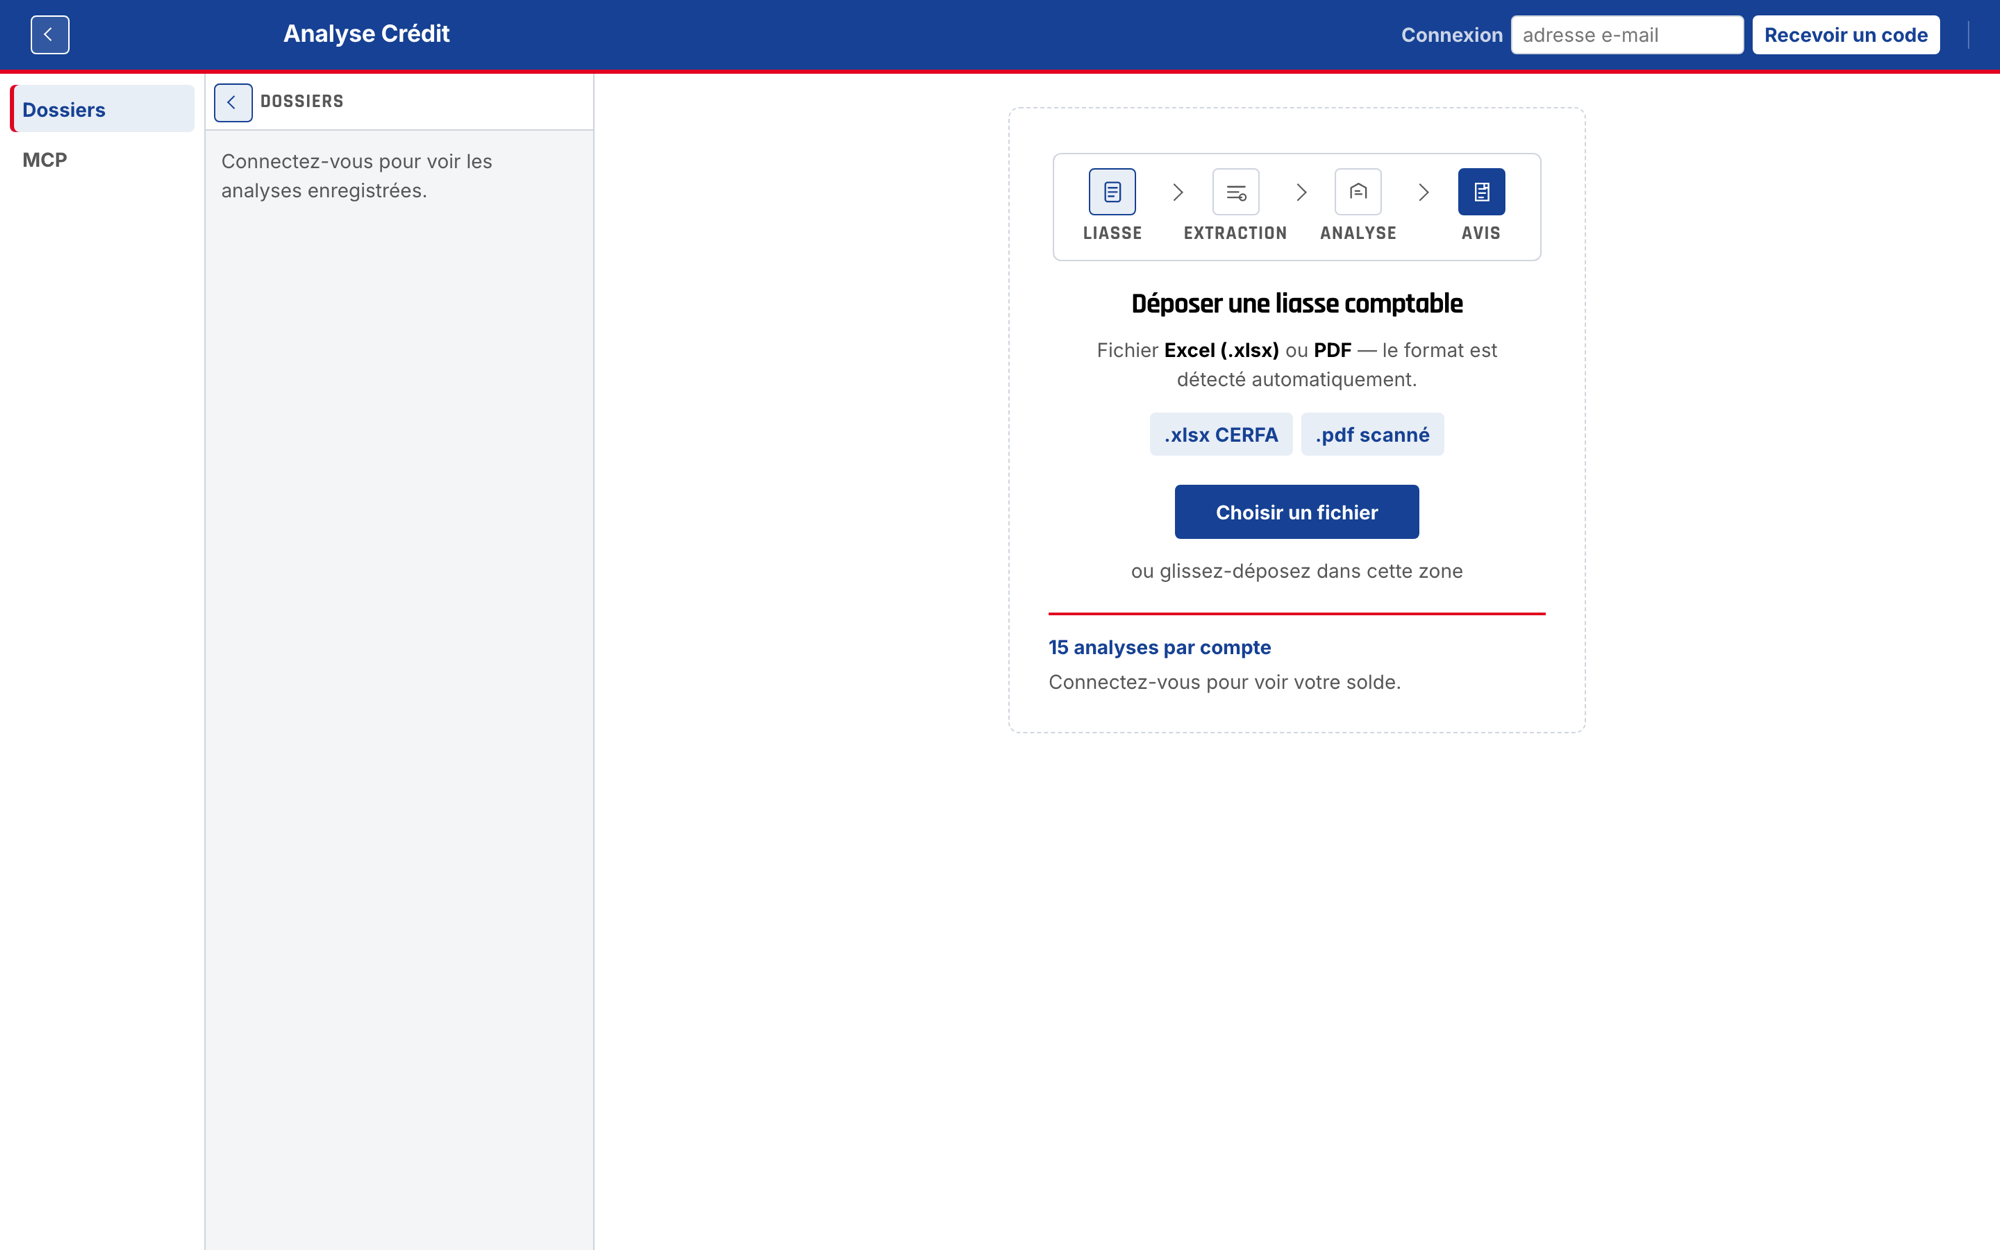This screenshot has width=2000, height=1250.
Task: Click the Choisir un fichier button
Action: point(1296,512)
